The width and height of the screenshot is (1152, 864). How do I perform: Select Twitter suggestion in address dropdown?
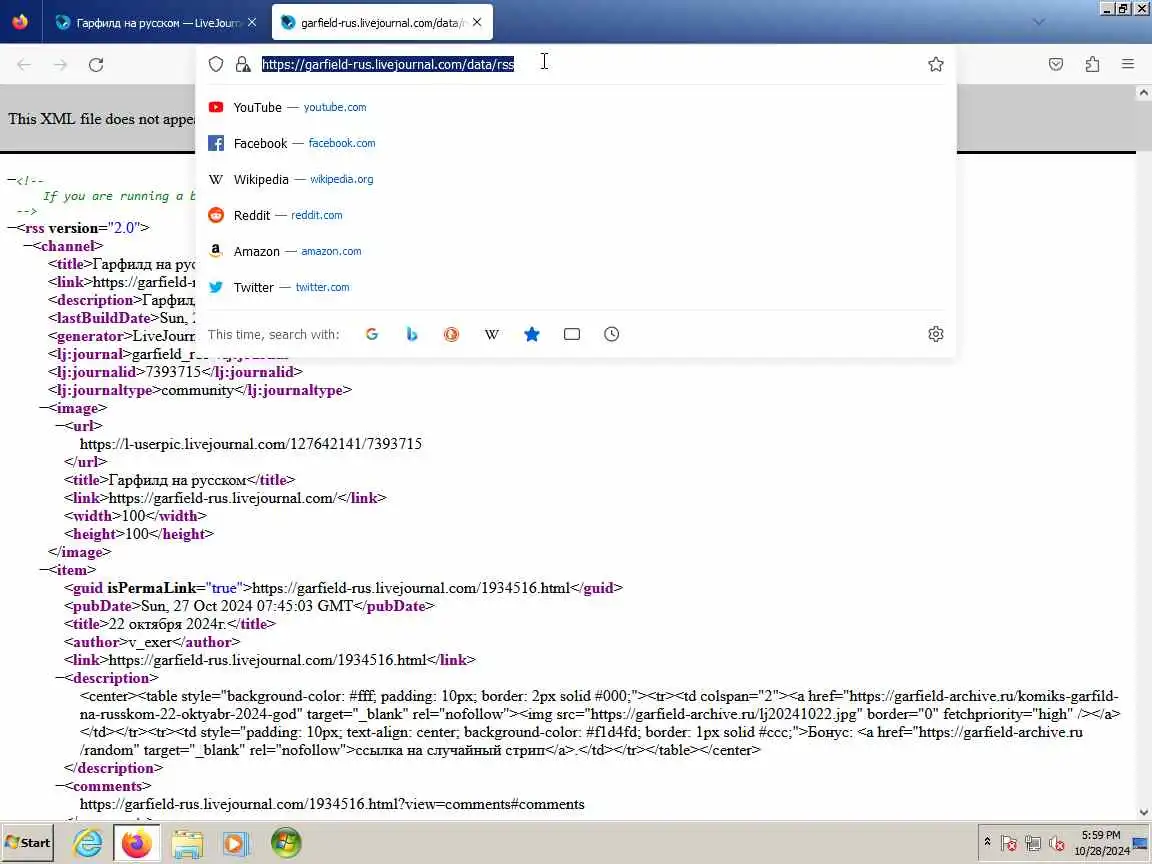(576, 287)
